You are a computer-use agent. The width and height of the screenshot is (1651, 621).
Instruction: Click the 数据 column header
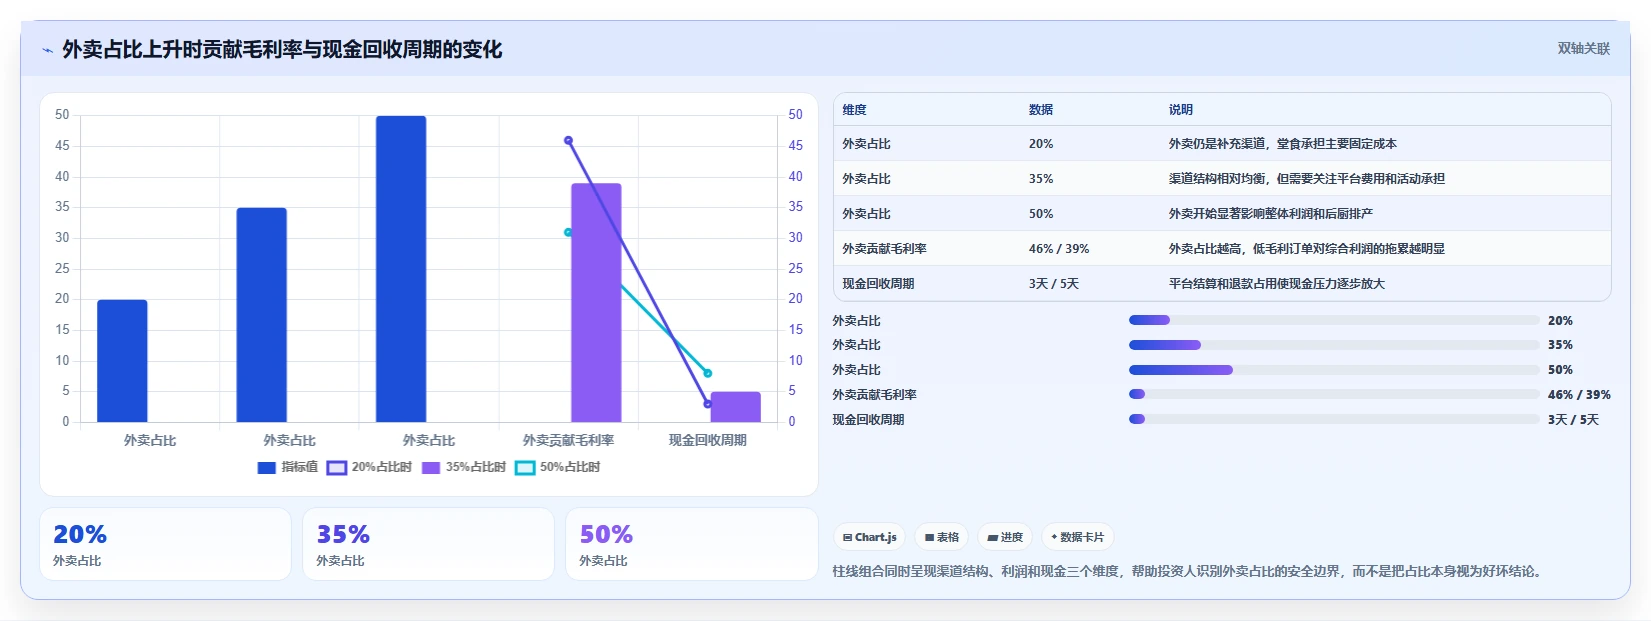coord(1041,110)
